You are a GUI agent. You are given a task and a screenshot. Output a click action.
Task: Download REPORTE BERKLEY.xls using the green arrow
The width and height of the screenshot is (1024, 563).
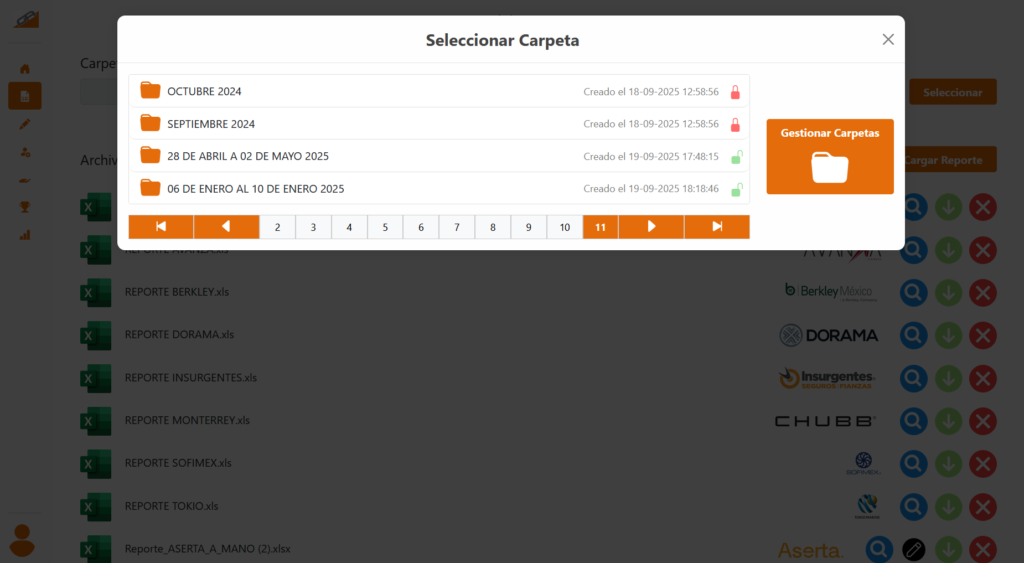pyautogui.click(x=948, y=292)
